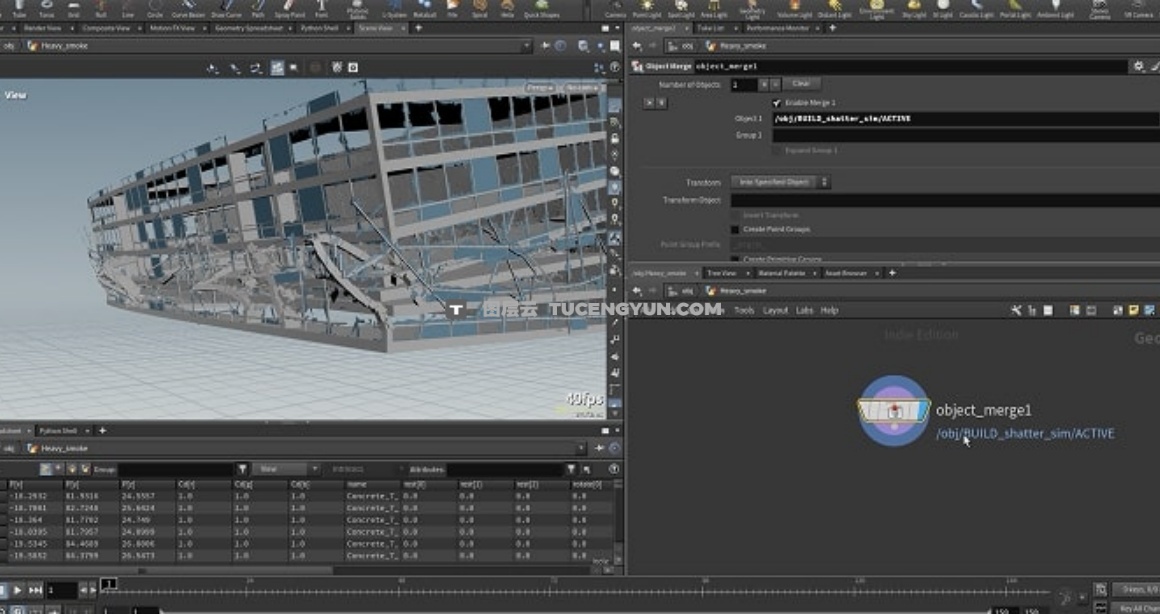Toggle the Enable Merge 1 checkbox
1160x614 pixels.
click(x=777, y=103)
